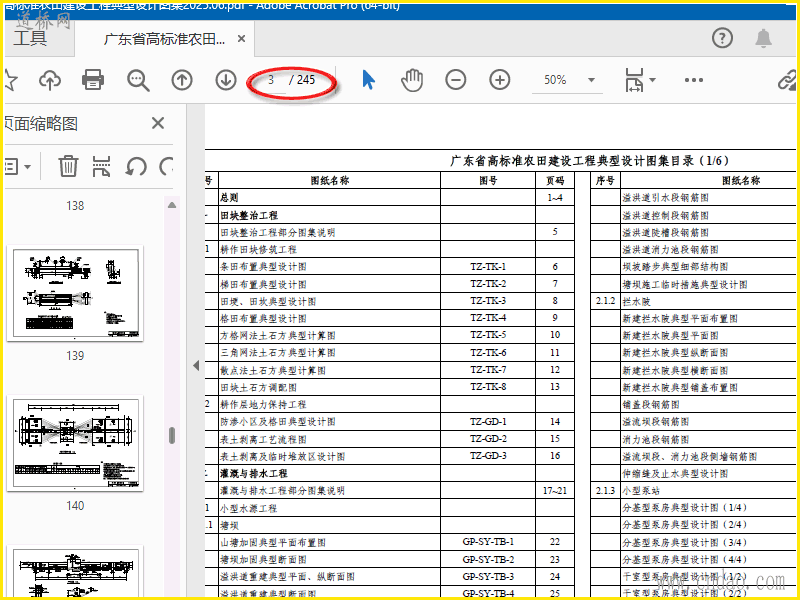Click the 页码 column header
The width and height of the screenshot is (800, 600).
pyautogui.click(x=555, y=180)
